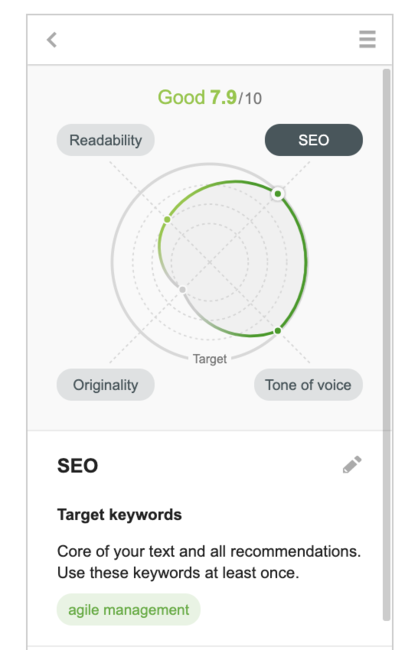Image resolution: width=418 pixels, height=650 pixels.
Task: Click the Good 7.9/10 overall score
Action: click(x=210, y=98)
